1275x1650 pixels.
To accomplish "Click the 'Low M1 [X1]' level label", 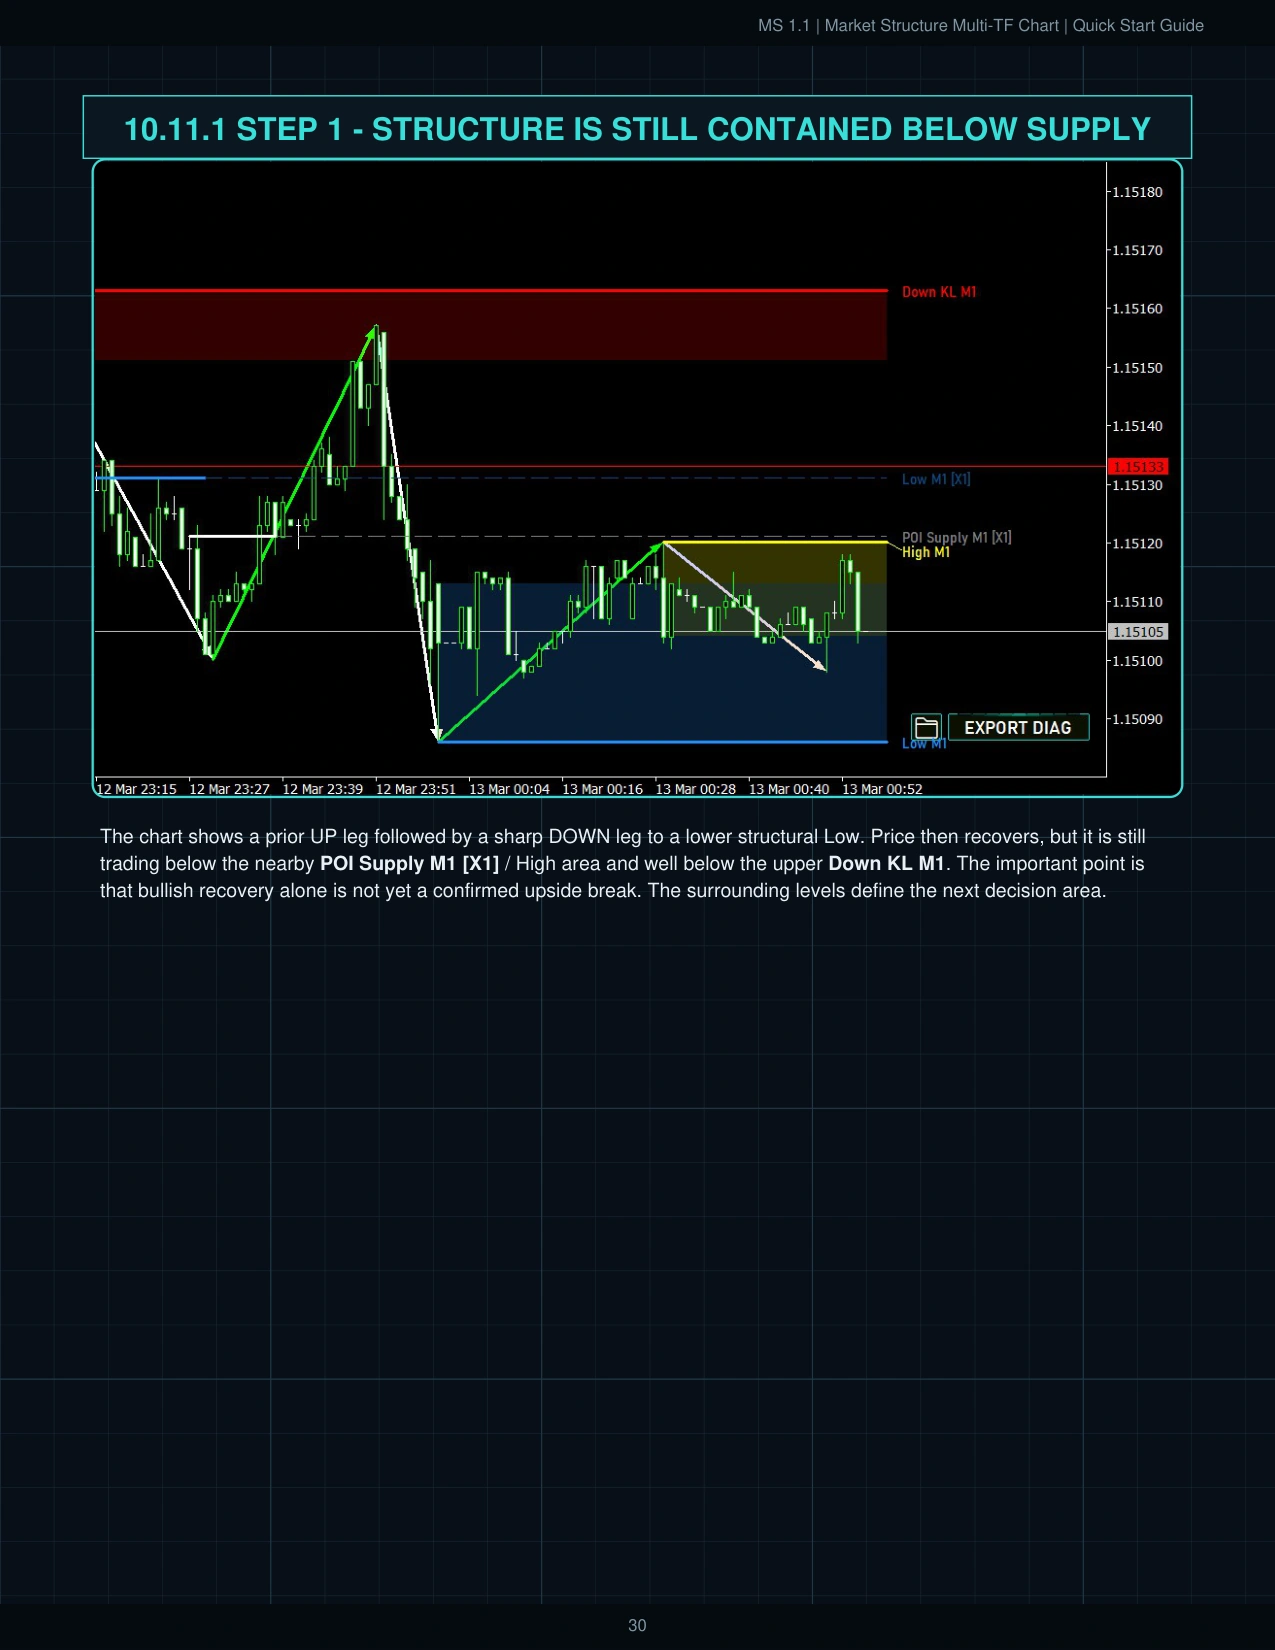I will tap(936, 479).
